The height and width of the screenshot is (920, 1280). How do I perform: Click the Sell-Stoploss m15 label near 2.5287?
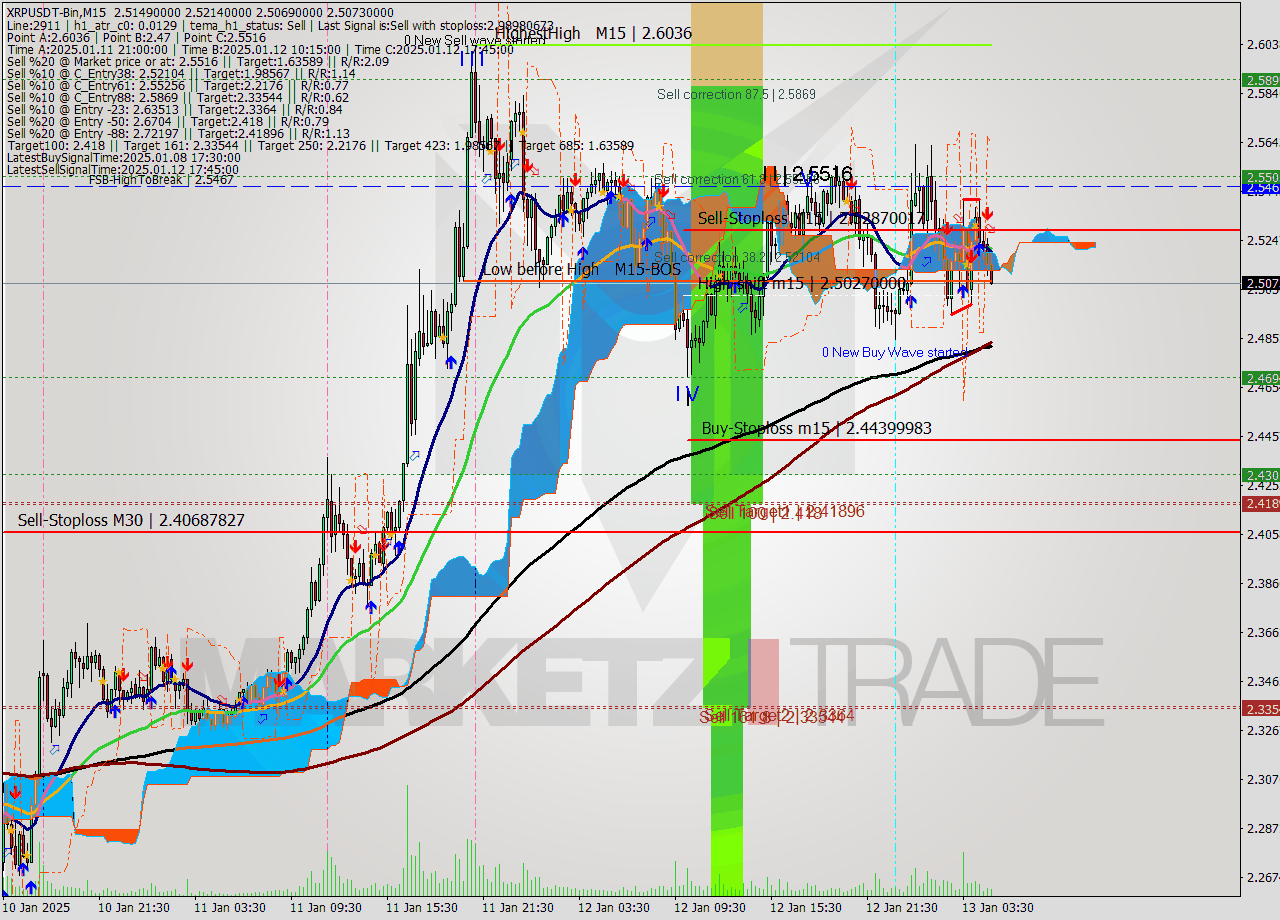tap(811, 217)
